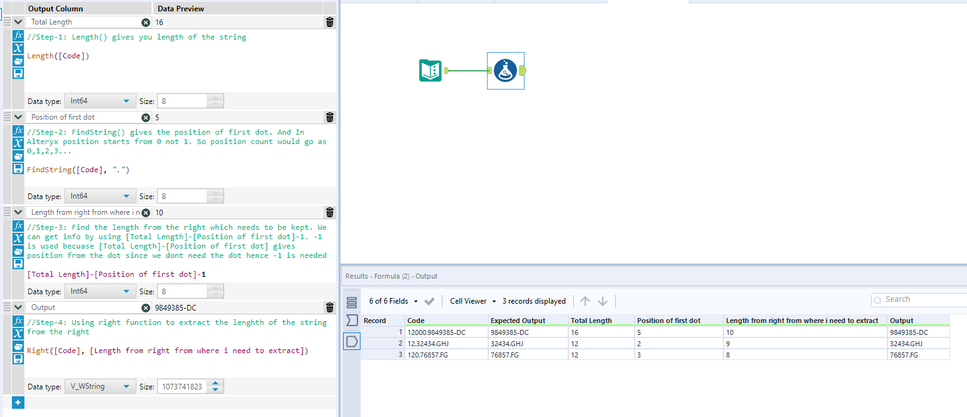The height and width of the screenshot is (417, 967).
Task: Add a new expression with plus button
Action: tap(17, 403)
